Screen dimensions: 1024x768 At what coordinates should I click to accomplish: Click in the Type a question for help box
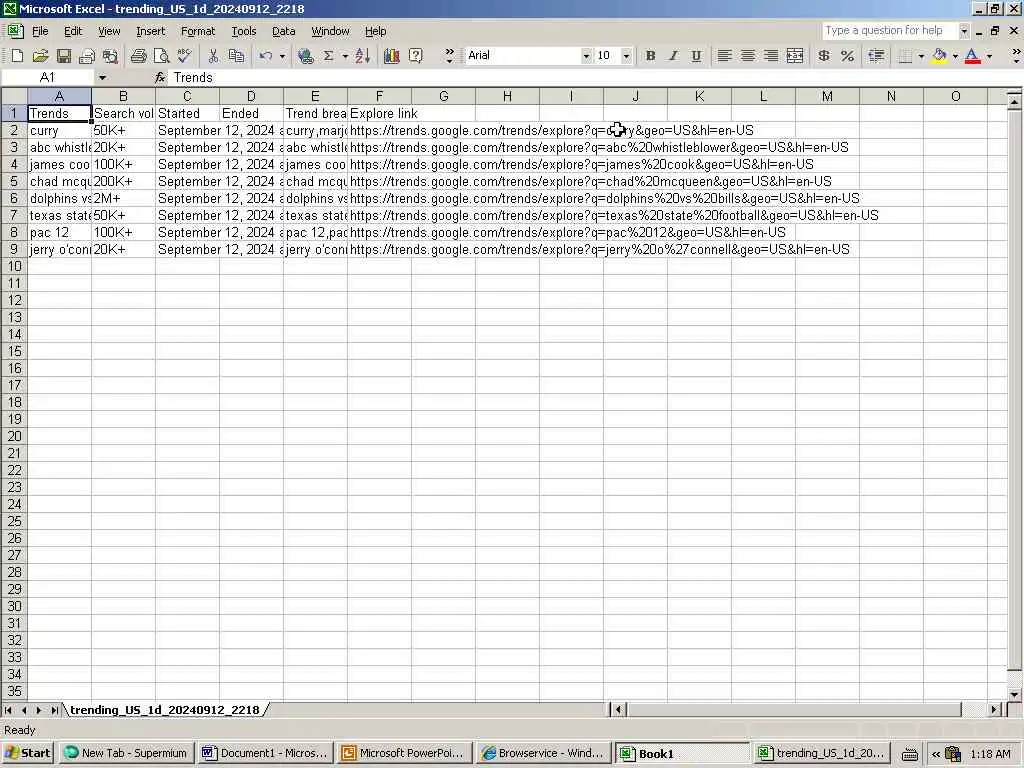(890, 31)
